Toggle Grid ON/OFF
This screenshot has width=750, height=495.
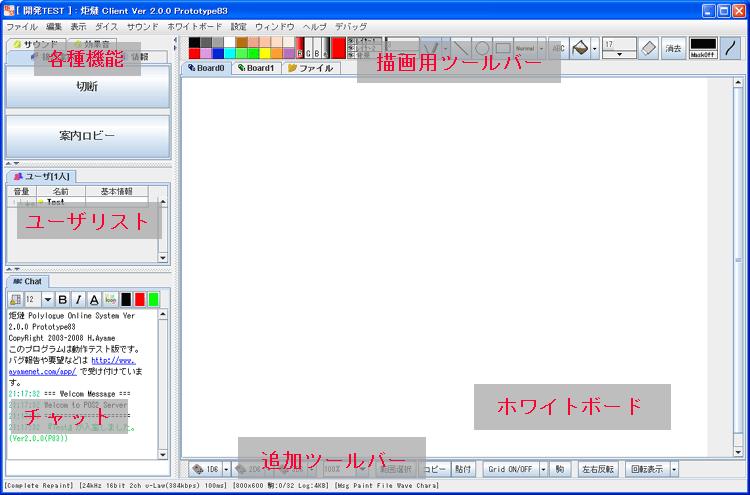tap(511, 469)
